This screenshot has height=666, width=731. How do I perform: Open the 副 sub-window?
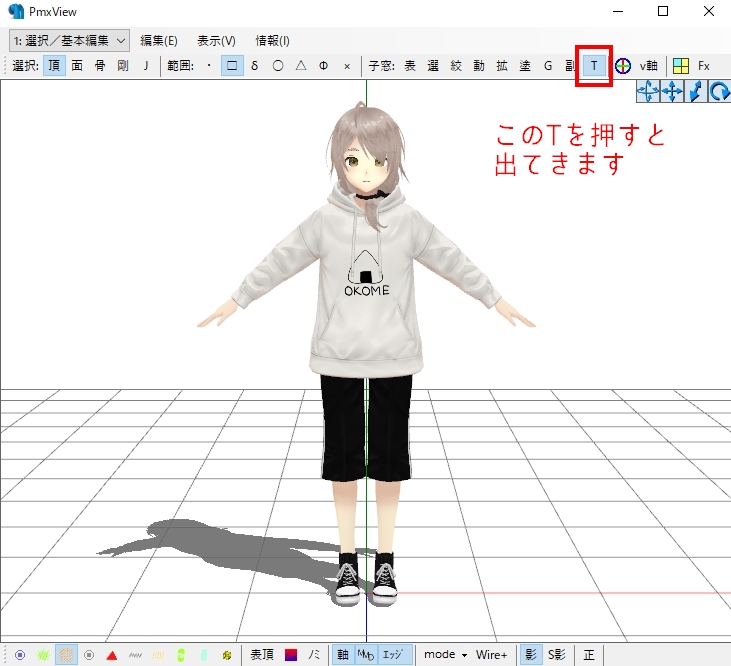(570, 66)
